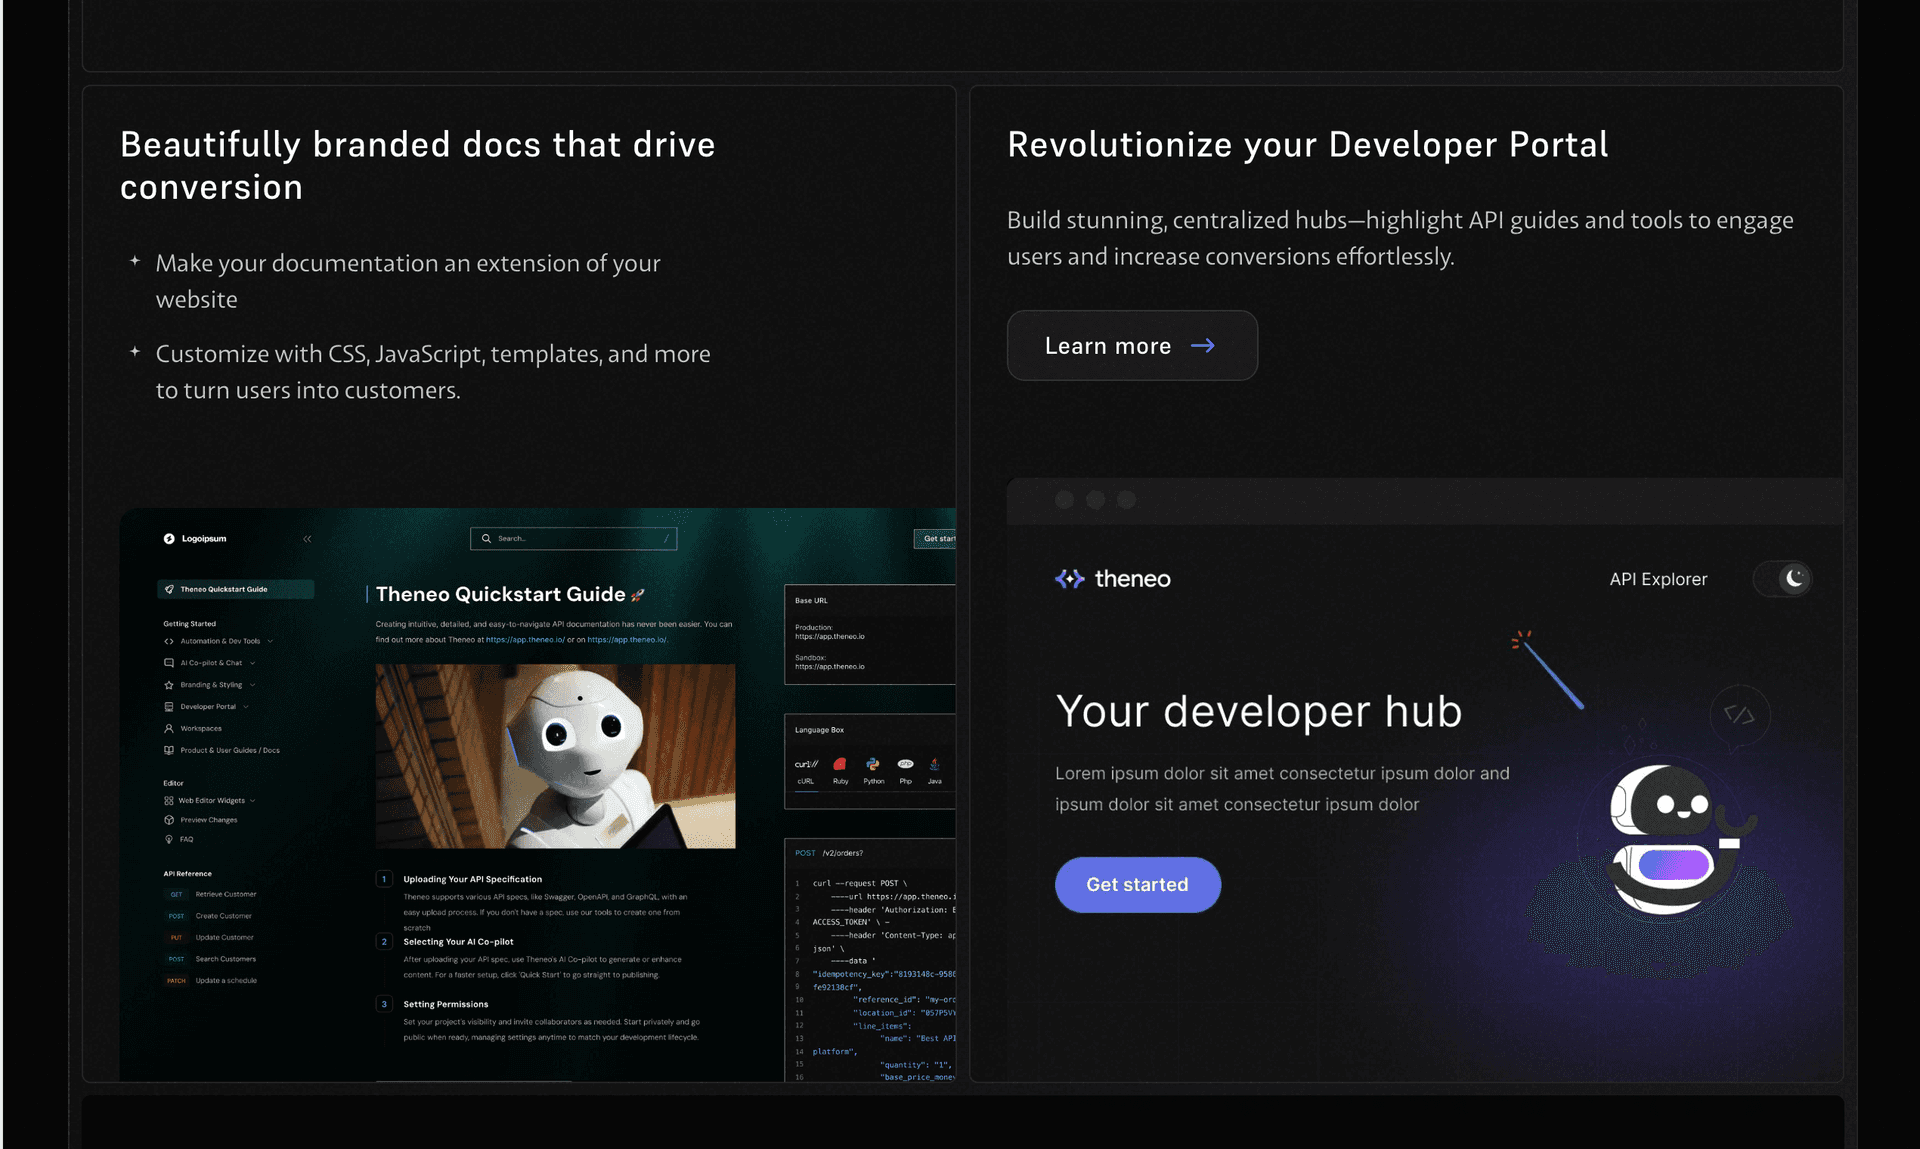Viewport: 1920px width, 1149px height.
Task: Click the docs preview Get started button
Action: [935, 538]
